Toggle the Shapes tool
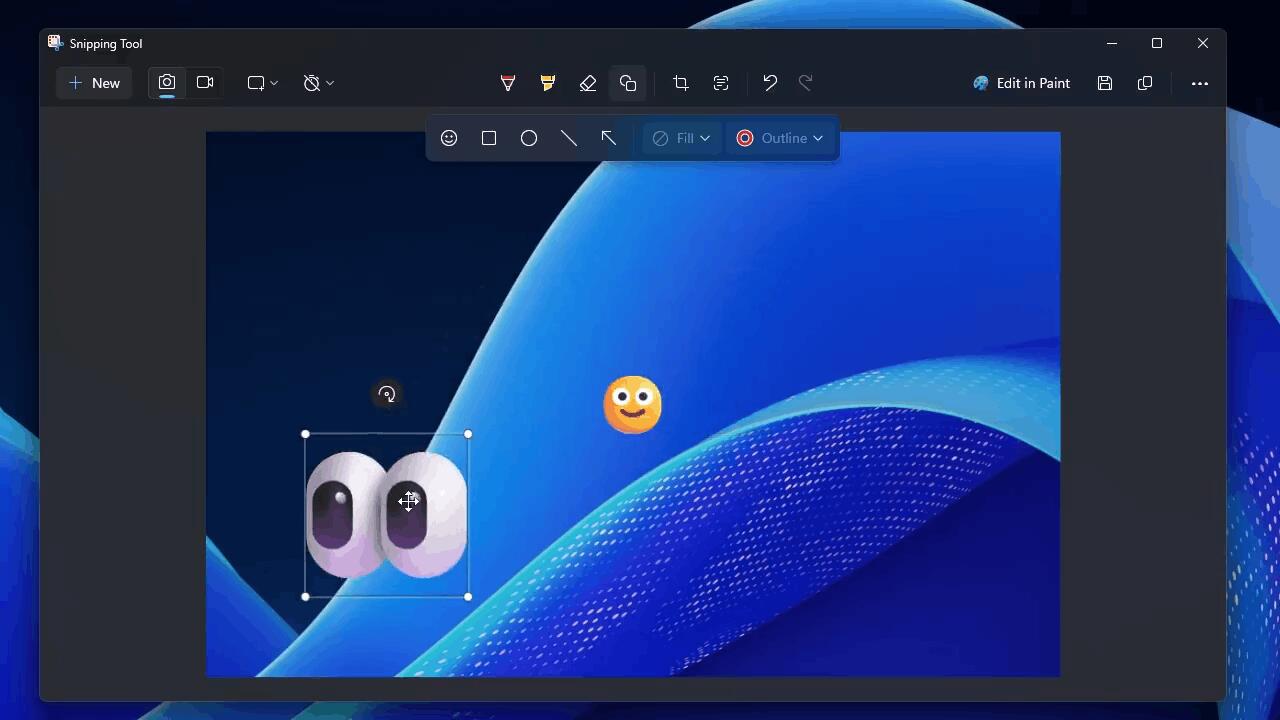This screenshot has height=720, width=1280. (x=628, y=83)
